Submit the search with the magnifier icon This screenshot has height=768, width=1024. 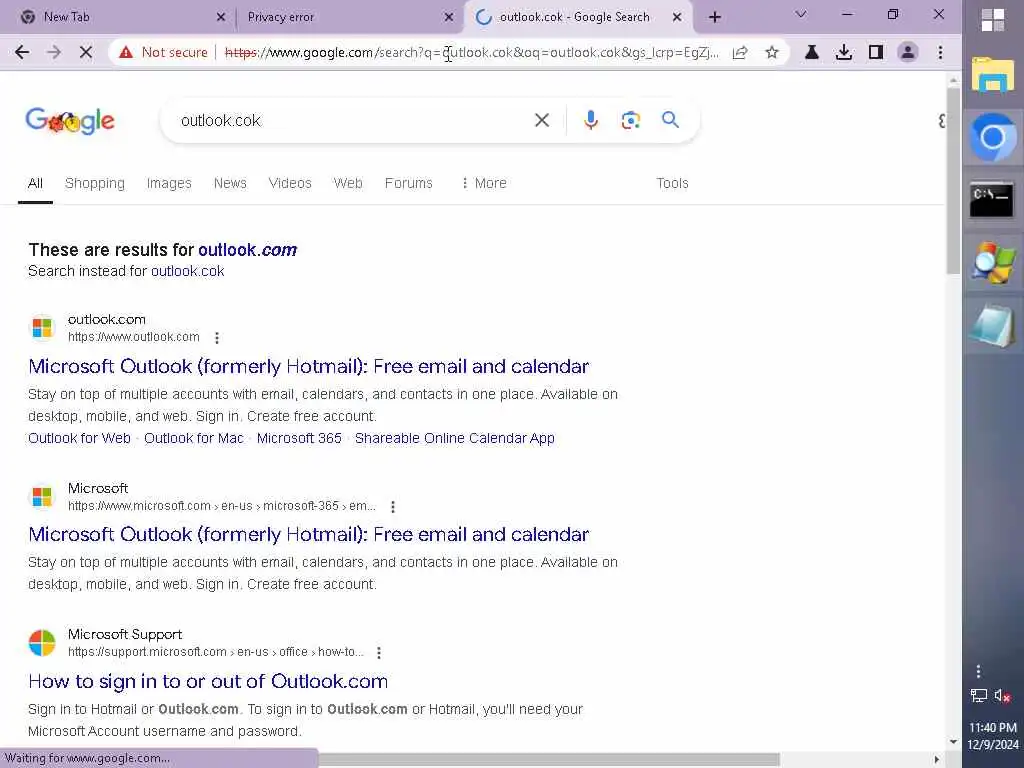(670, 120)
